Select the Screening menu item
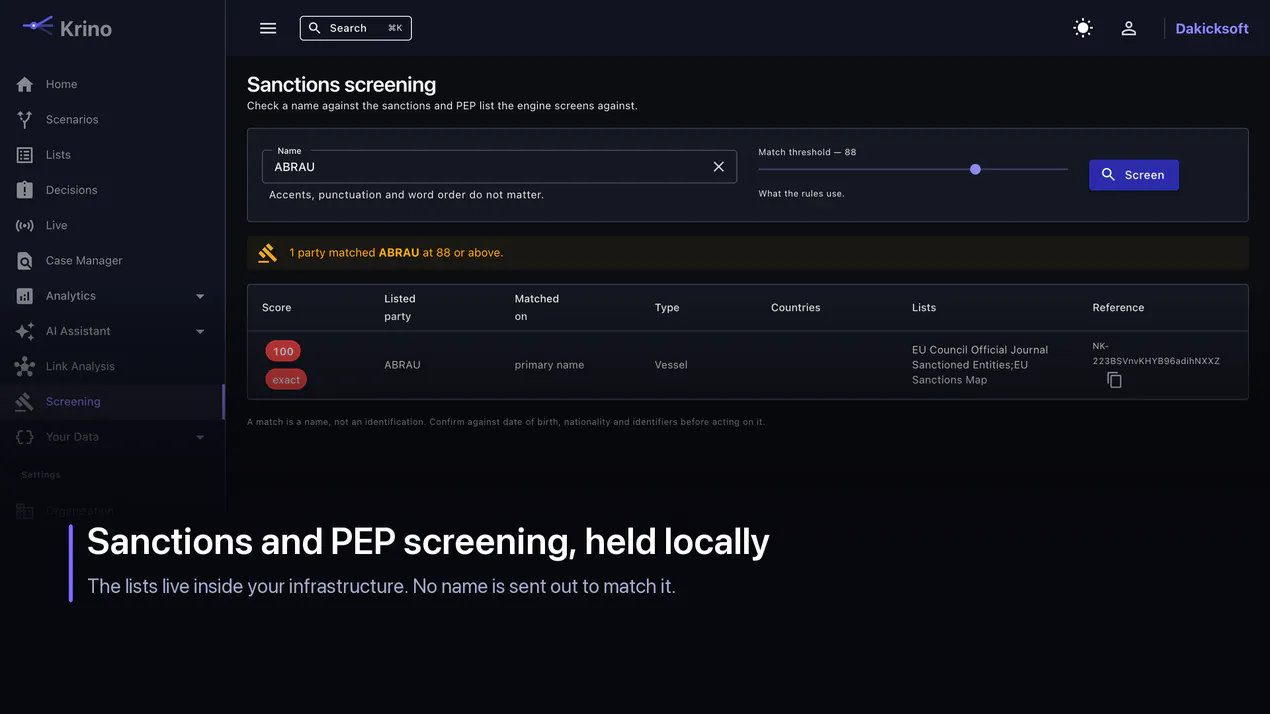Screen dimensions: 1270x714 tap(73, 401)
